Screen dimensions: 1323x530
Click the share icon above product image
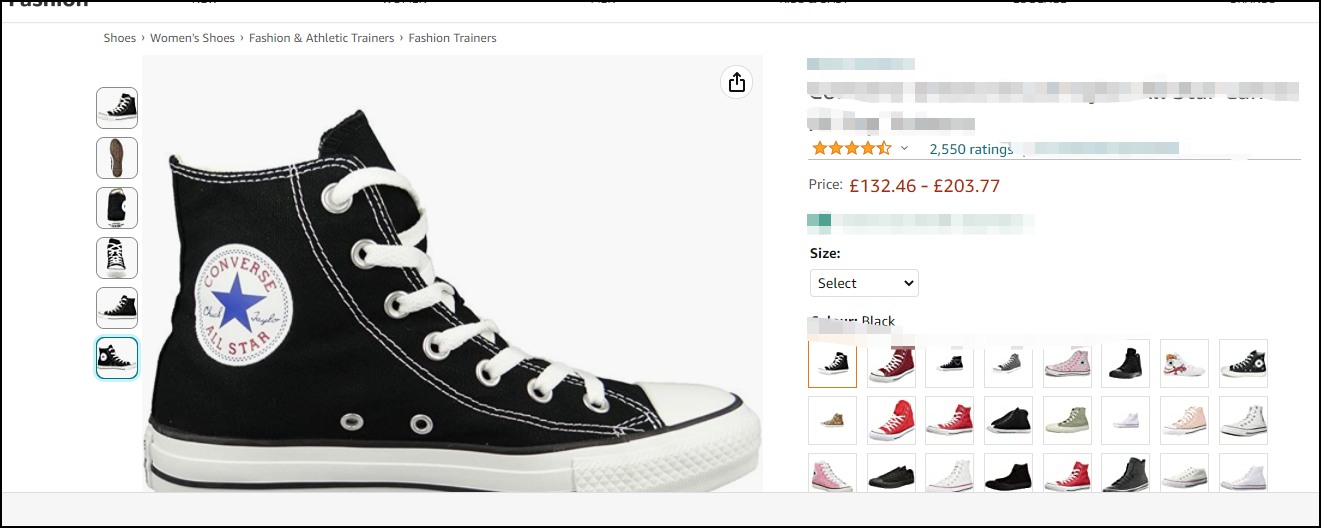point(737,82)
